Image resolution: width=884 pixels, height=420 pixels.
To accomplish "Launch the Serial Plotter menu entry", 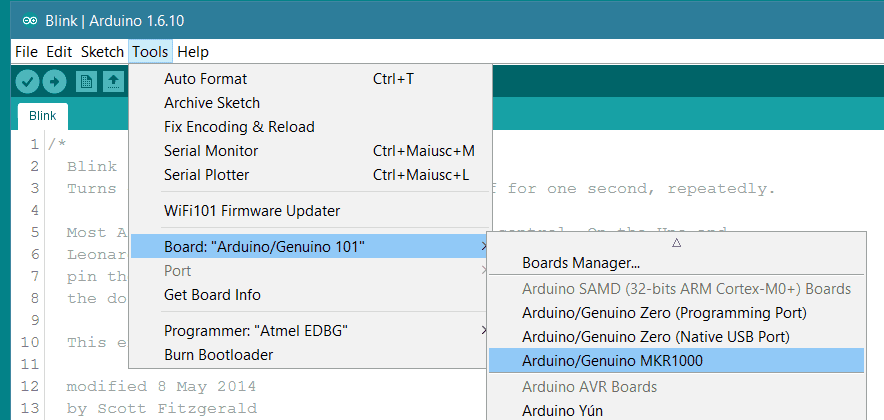I will [x=207, y=175].
